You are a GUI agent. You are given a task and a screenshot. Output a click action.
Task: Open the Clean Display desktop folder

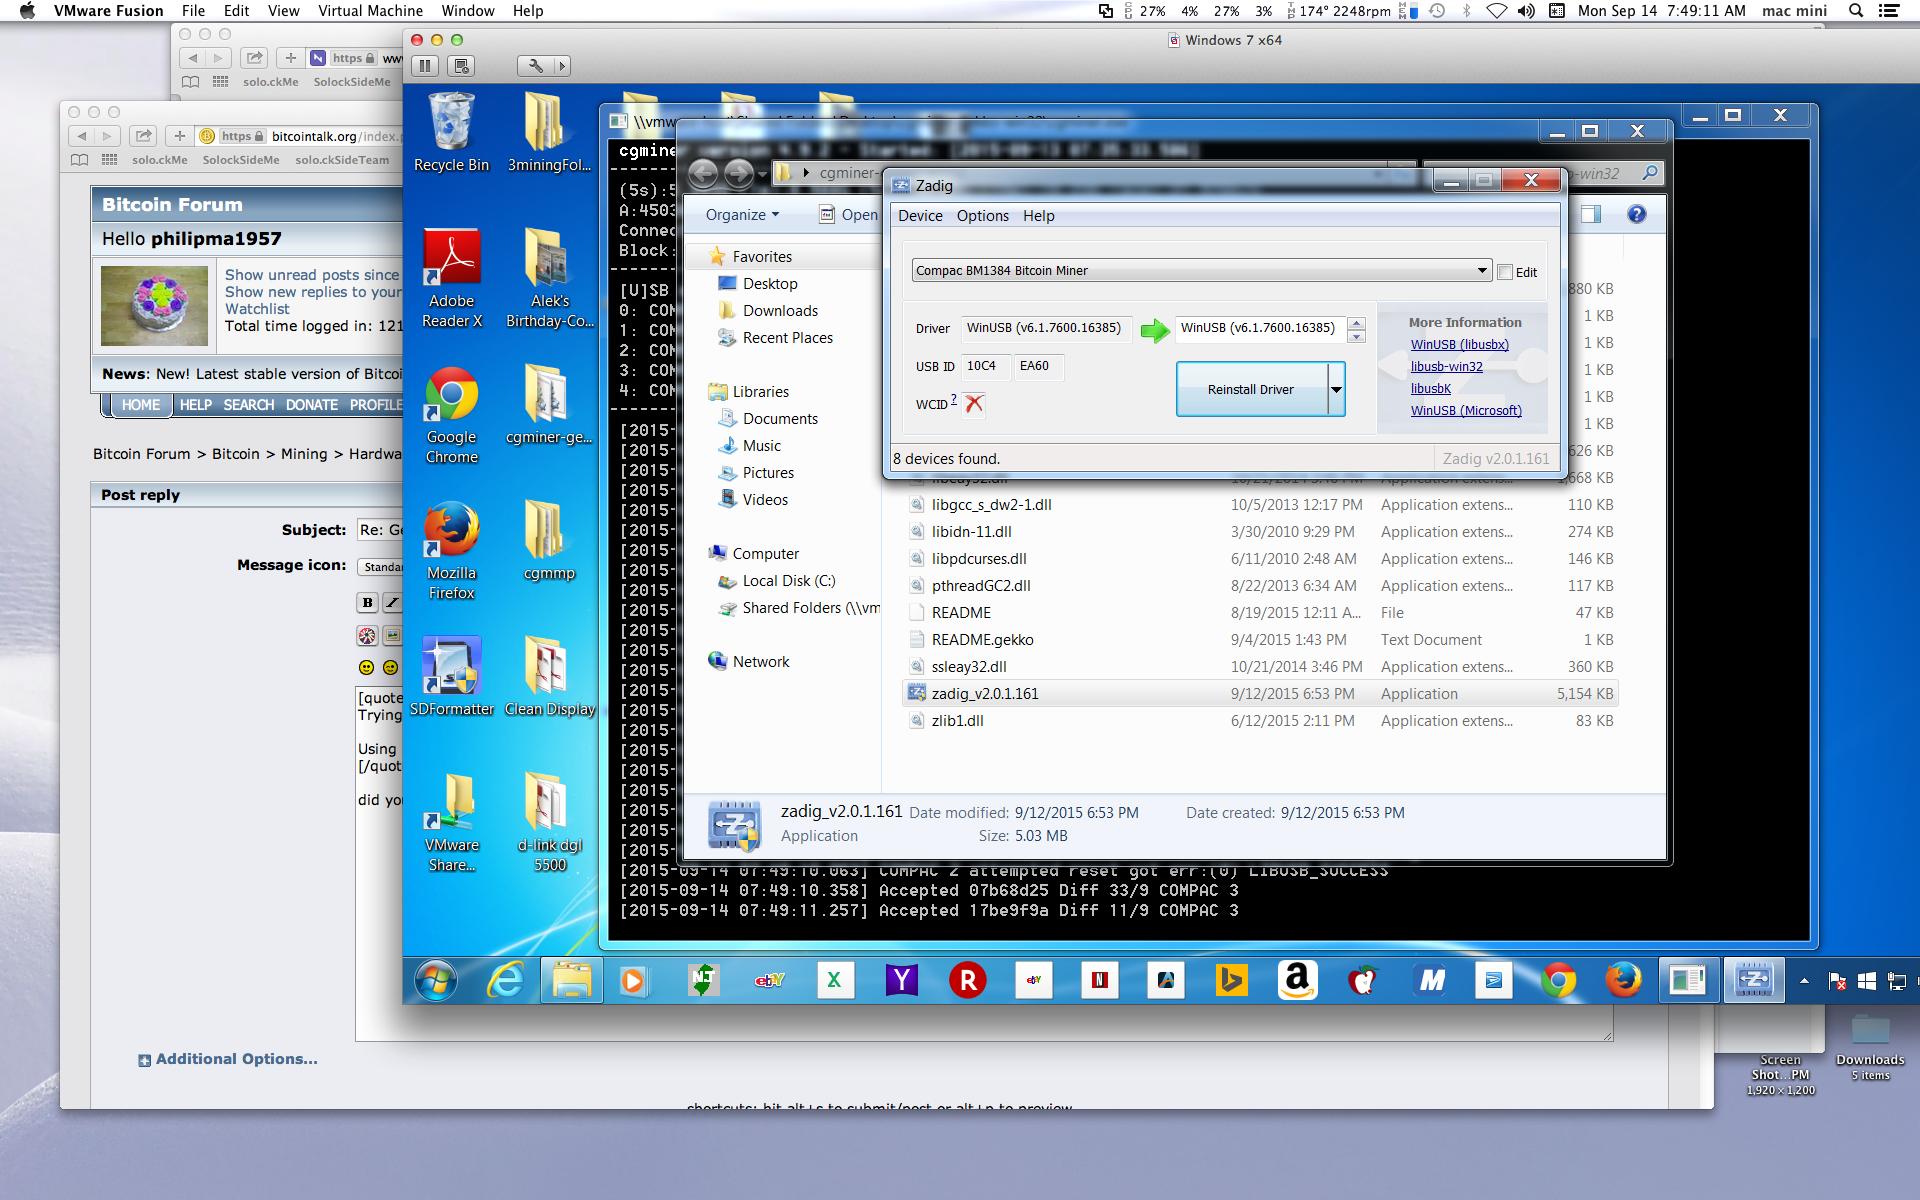549,676
